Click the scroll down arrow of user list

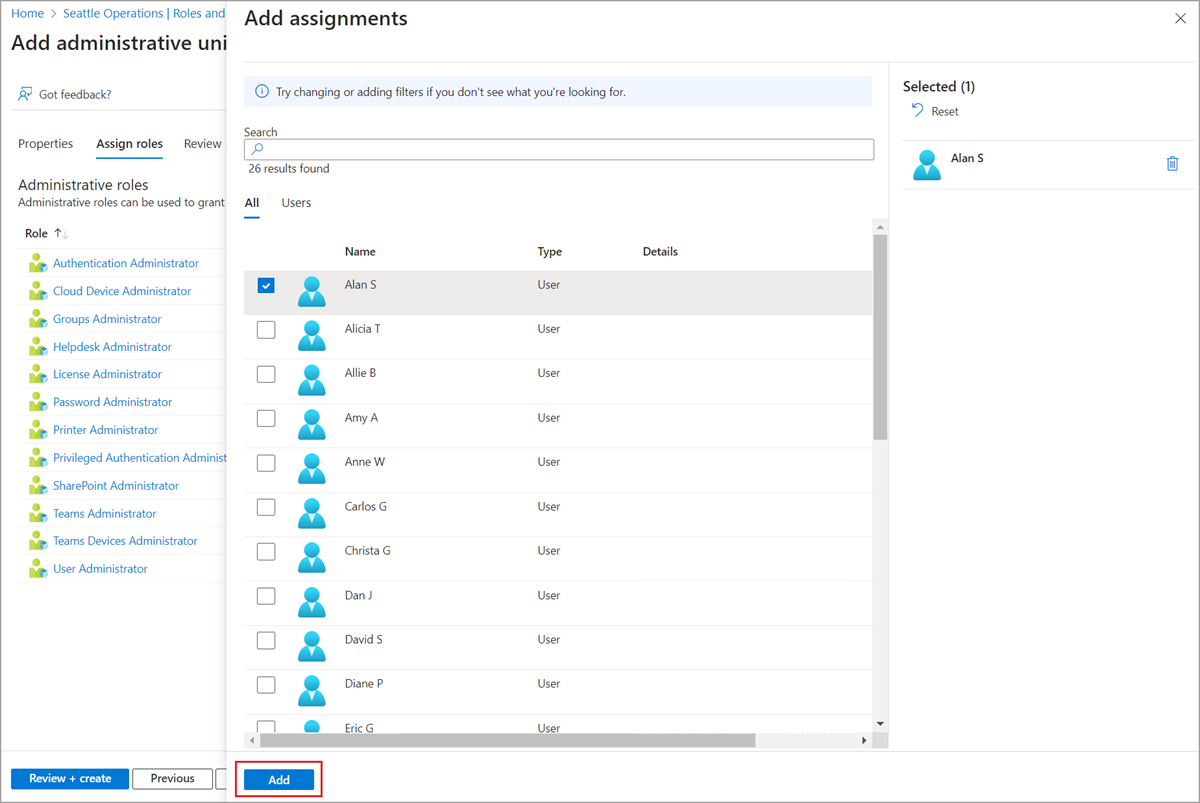point(880,724)
